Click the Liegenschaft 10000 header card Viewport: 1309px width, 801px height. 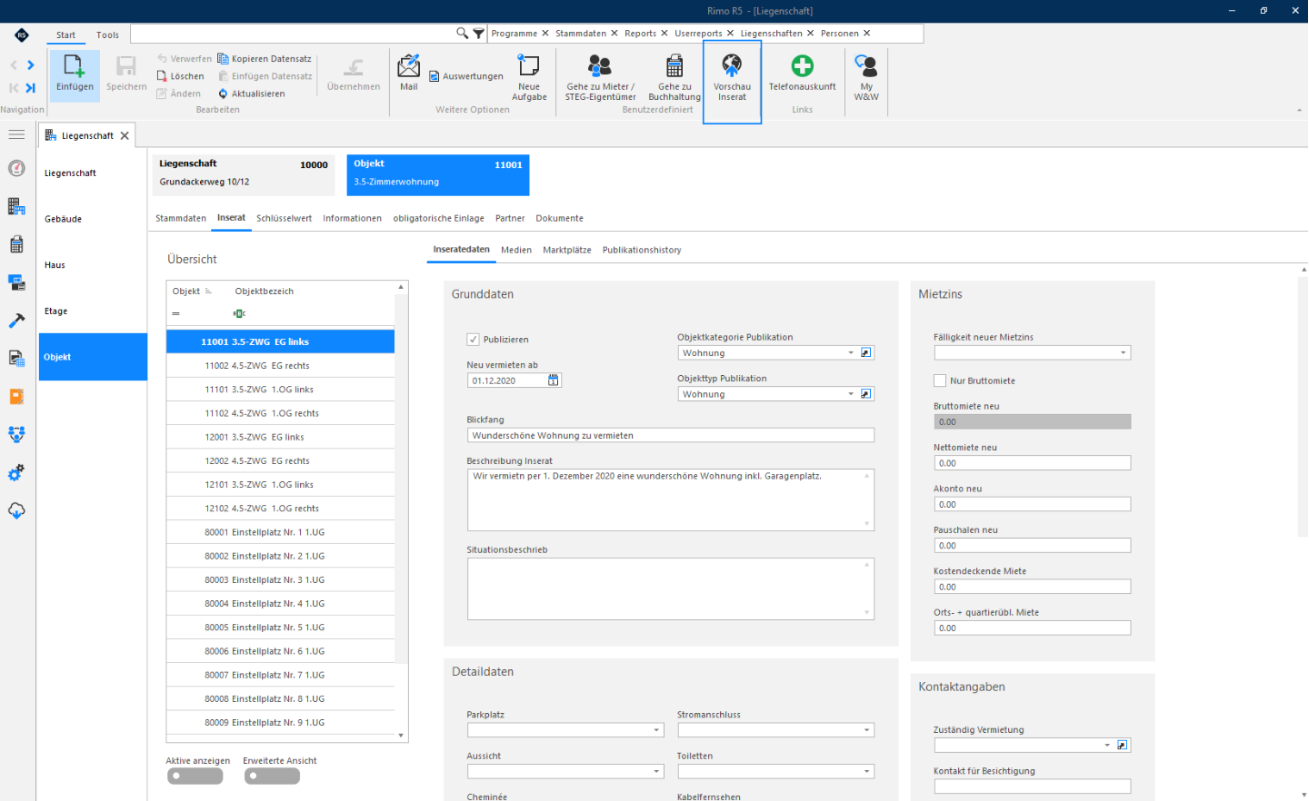pos(244,174)
